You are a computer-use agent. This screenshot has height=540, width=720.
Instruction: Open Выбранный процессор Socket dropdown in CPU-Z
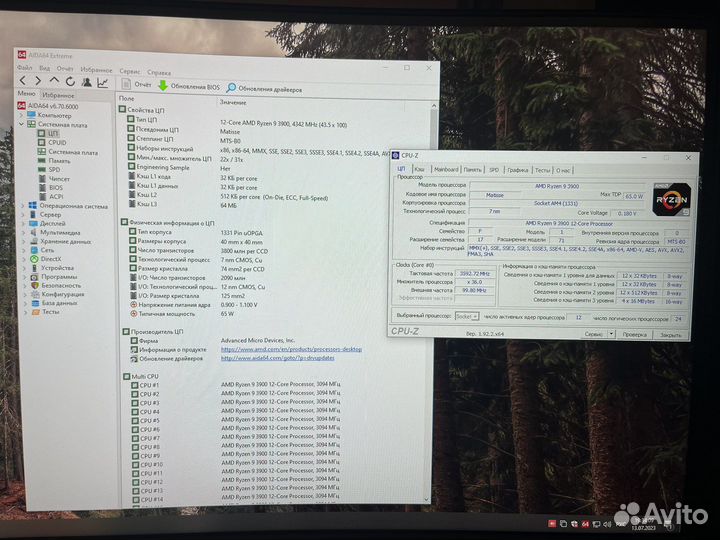click(x=467, y=316)
